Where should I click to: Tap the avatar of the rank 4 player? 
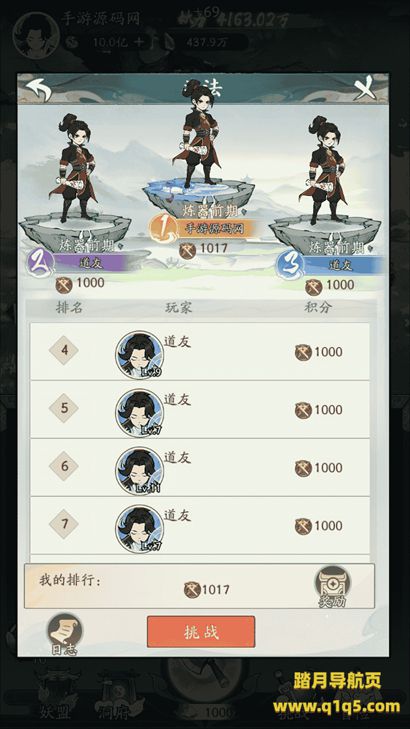(x=139, y=355)
